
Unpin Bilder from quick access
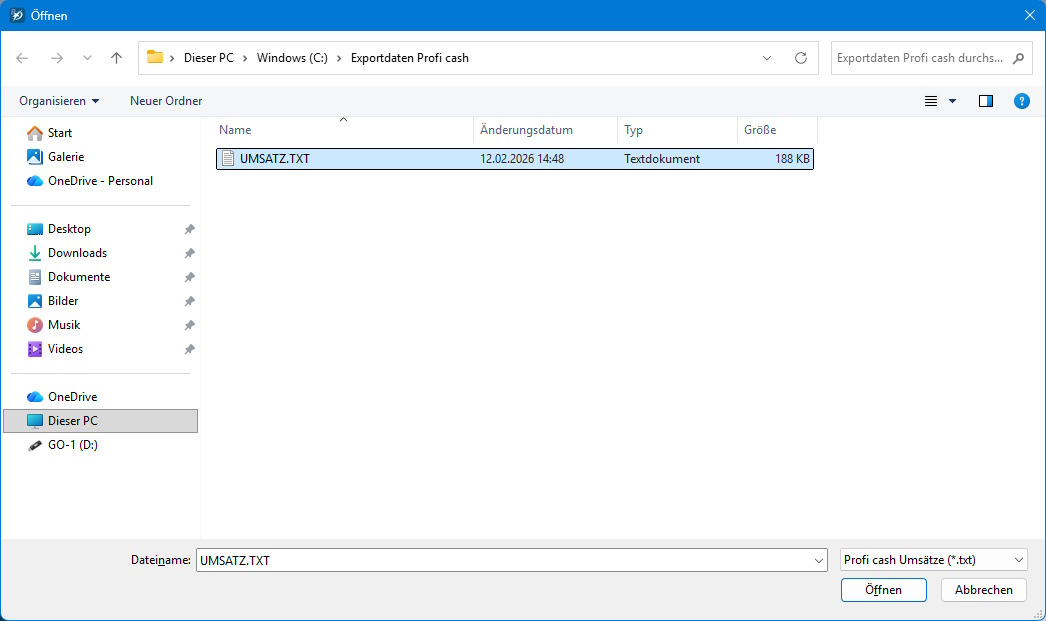(189, 300)
